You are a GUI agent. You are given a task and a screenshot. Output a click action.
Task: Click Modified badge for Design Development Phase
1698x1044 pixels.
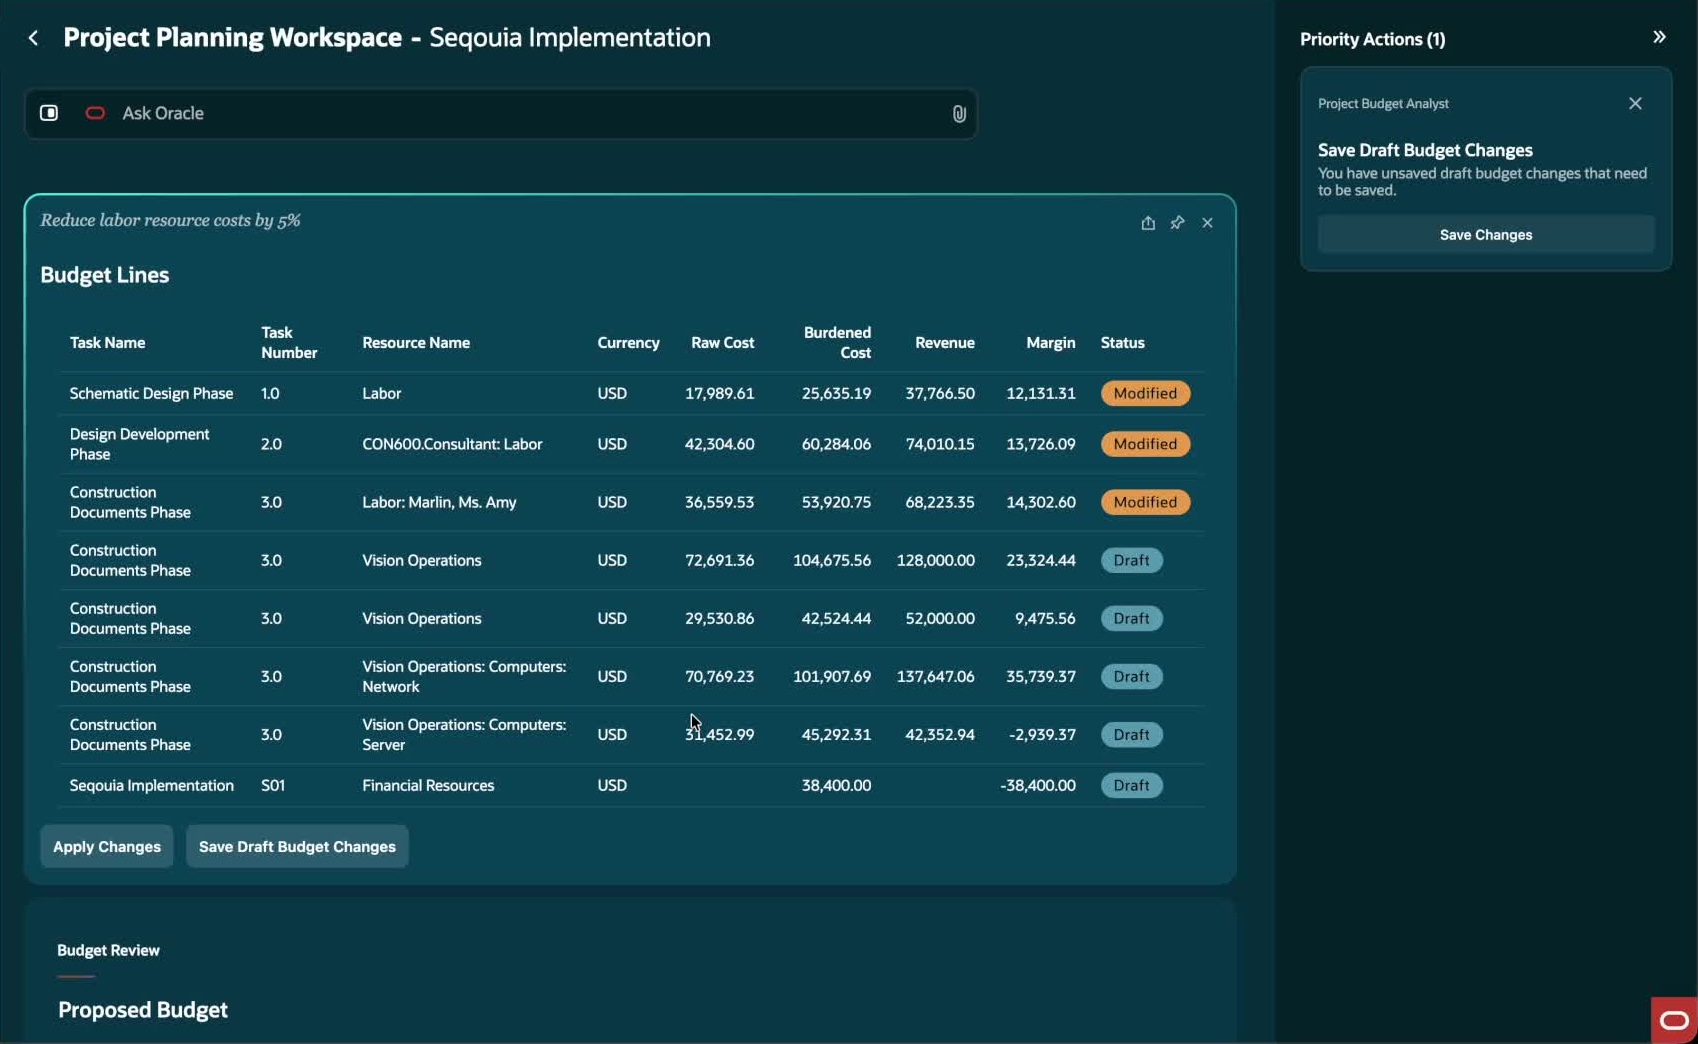pyautogui.click(x=1145, y=444)
